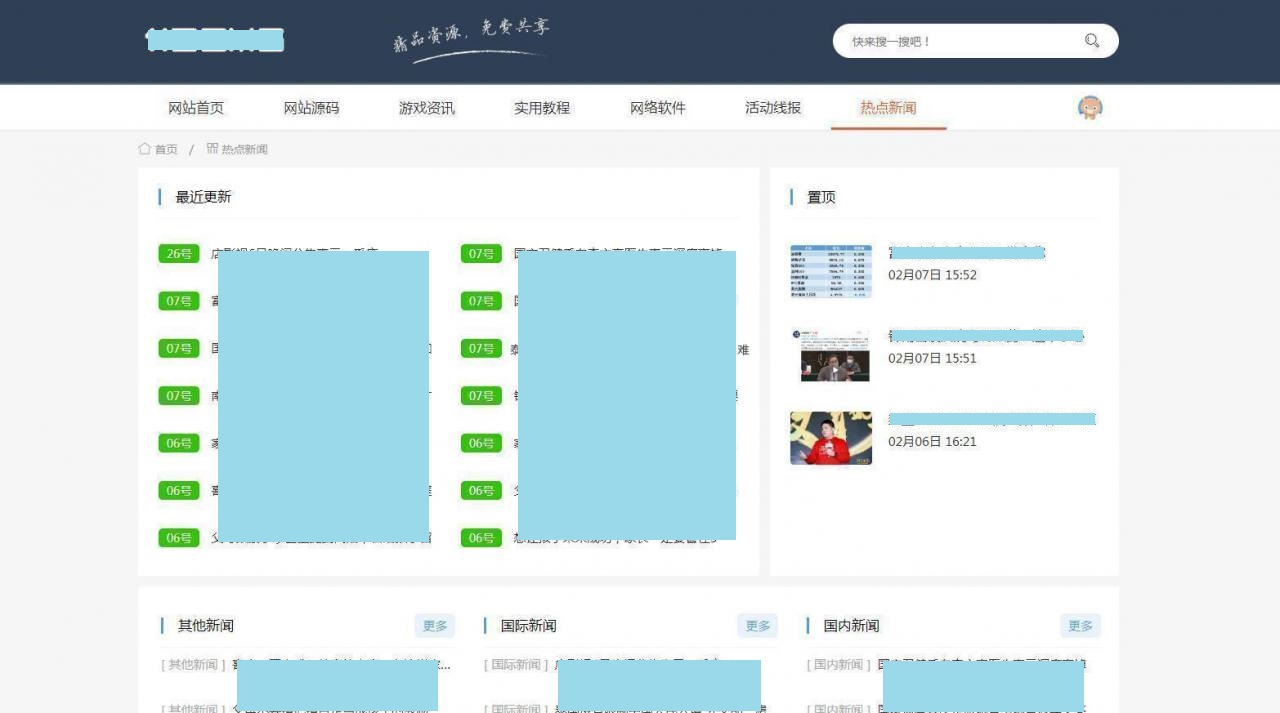Click the grid icon beside 热点新闻 breadcrumb
This screenshot has height=713, width=1280.
pos(213,148)
